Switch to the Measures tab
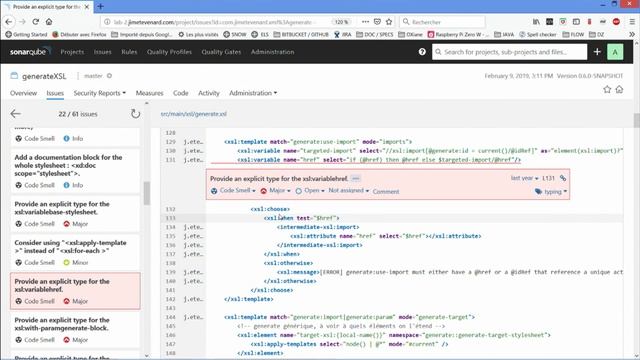 coord(149,93)
